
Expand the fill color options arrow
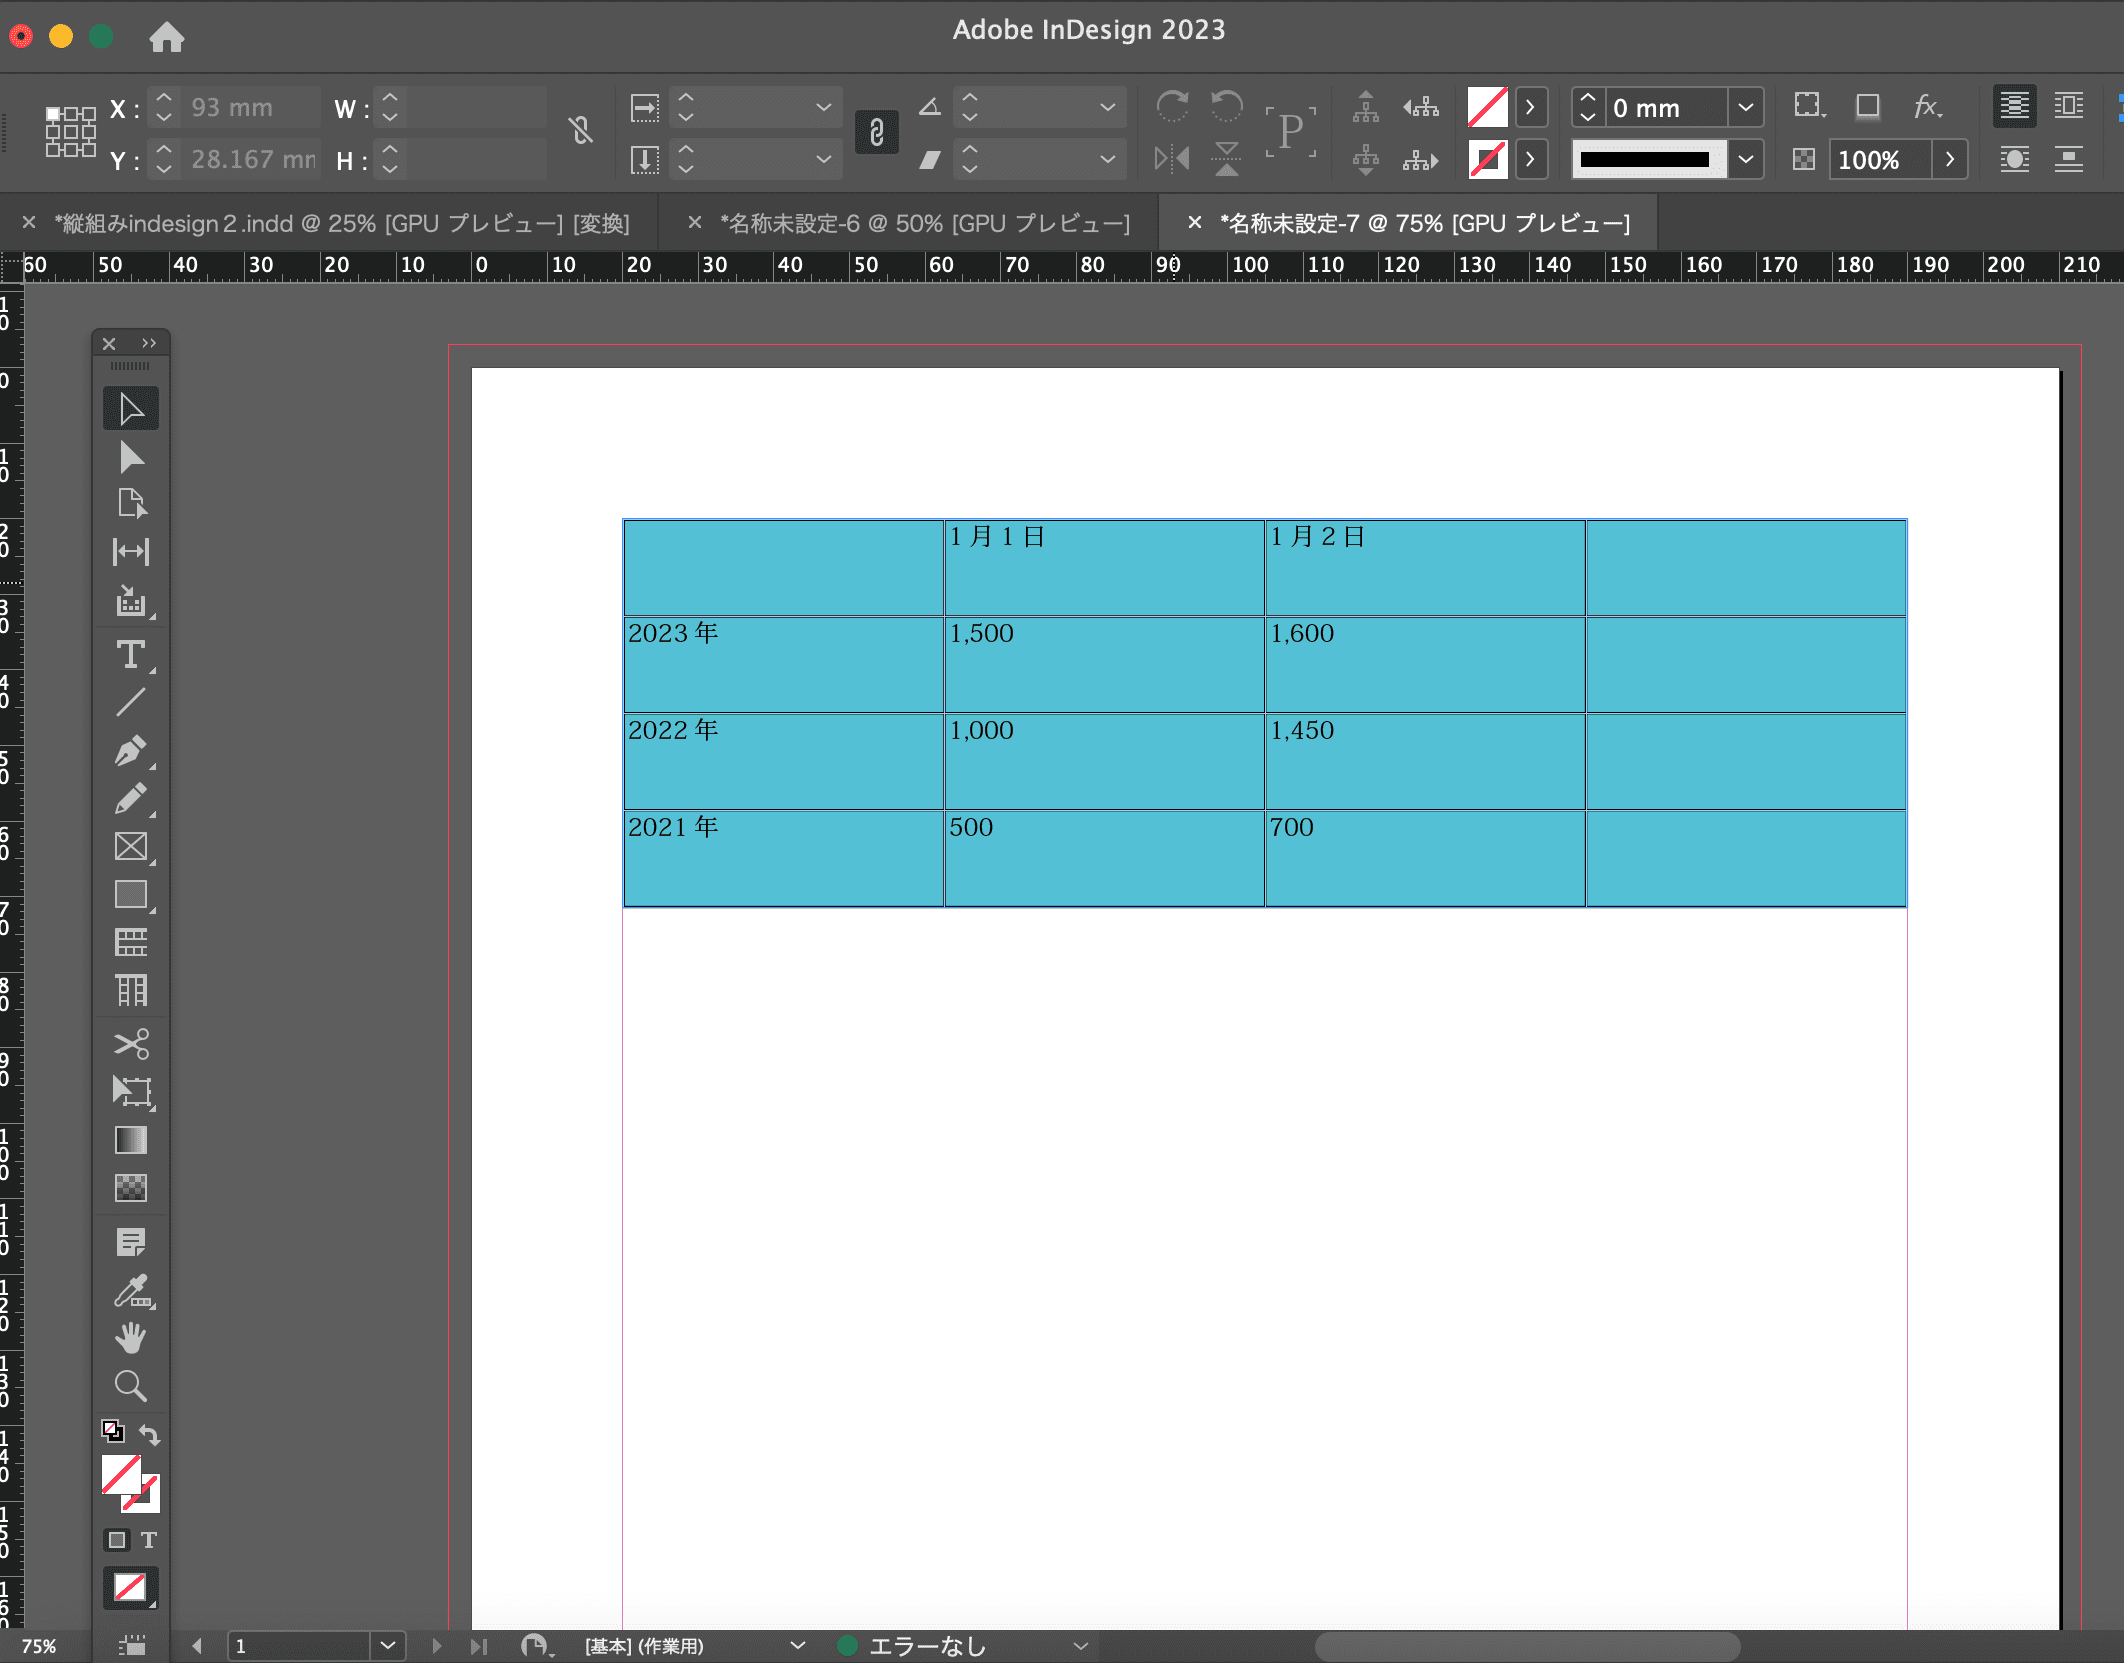(x=1530, y=107)
